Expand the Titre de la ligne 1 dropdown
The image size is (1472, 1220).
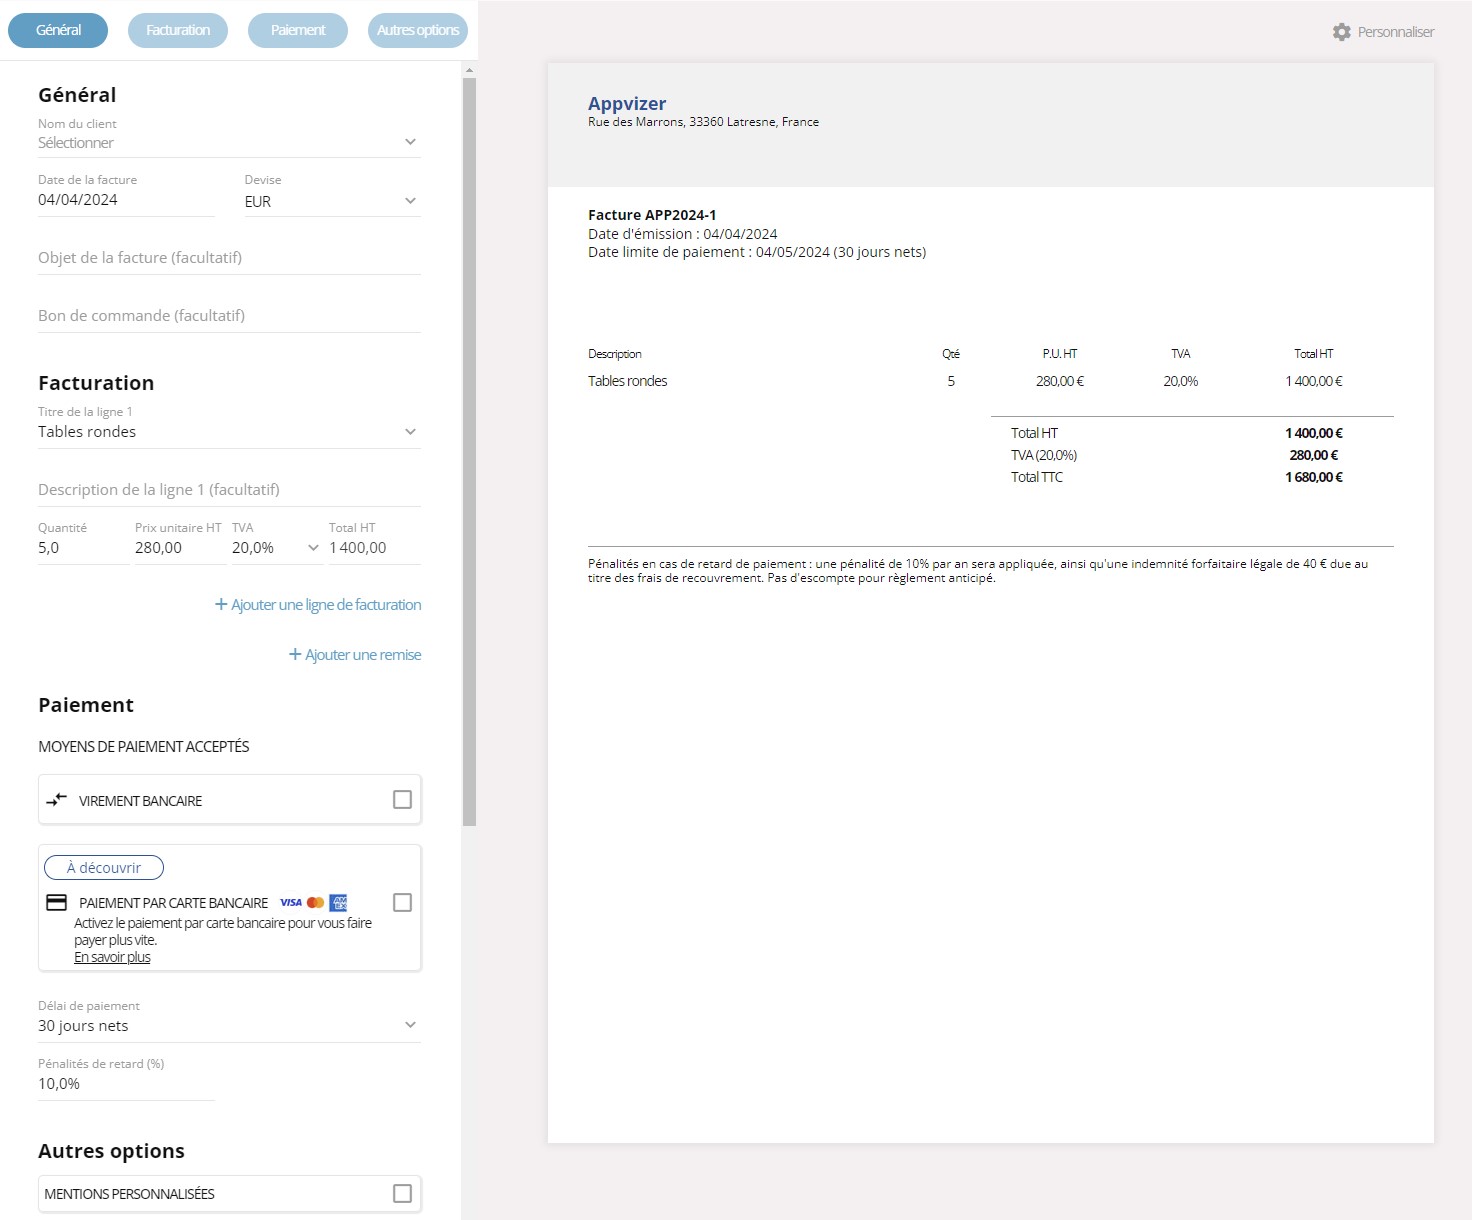[x=229, y=432]
